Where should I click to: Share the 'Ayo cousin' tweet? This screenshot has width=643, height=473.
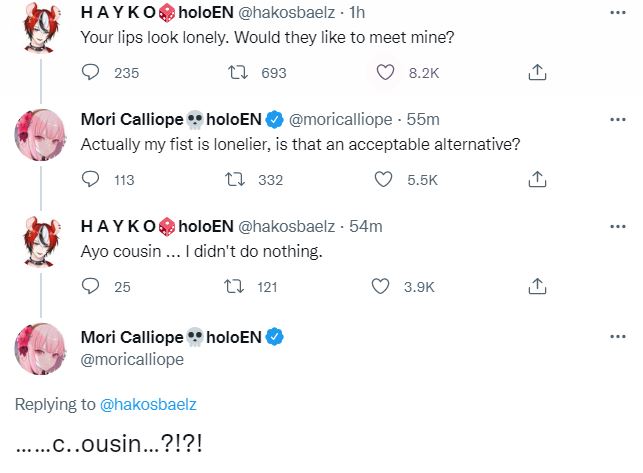(537, 287)
